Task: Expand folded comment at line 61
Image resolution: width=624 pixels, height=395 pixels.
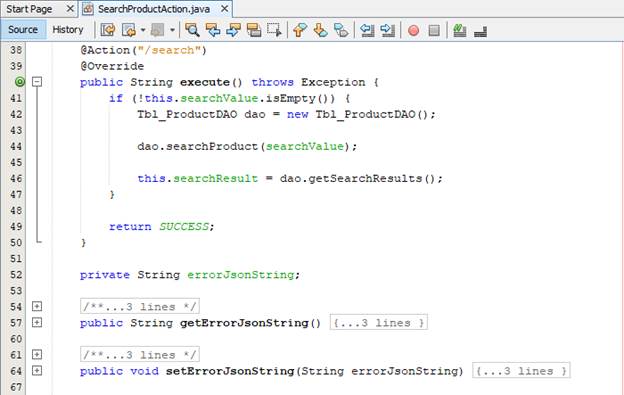Action: tap(37, 354)
